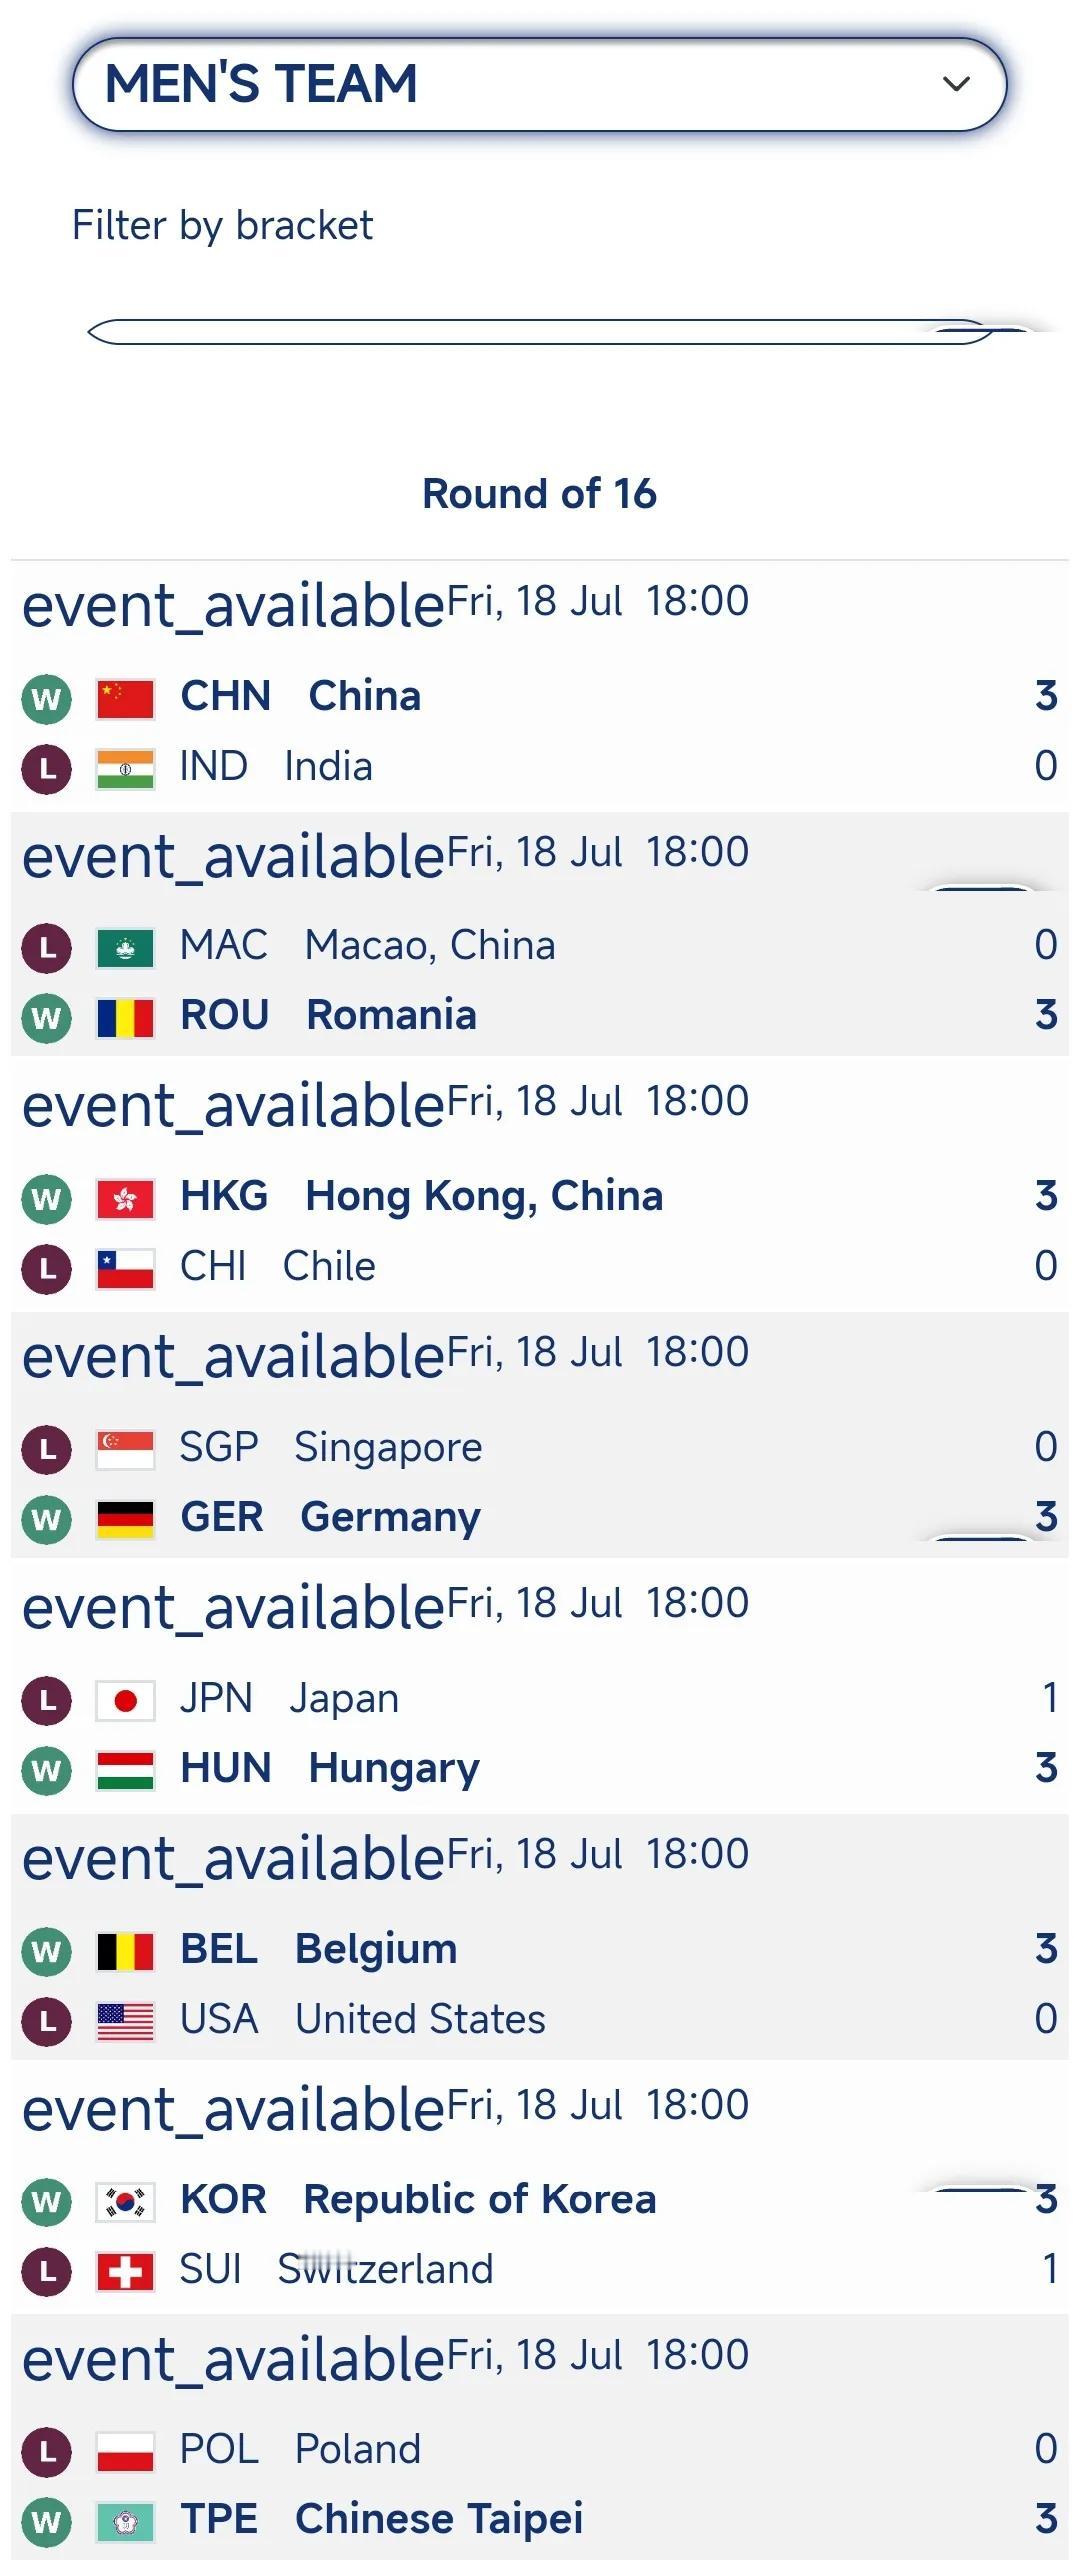This screenshot has height=2574, width=1080.
Task: Click the China flag icon
Action: [x=125, y=698]
